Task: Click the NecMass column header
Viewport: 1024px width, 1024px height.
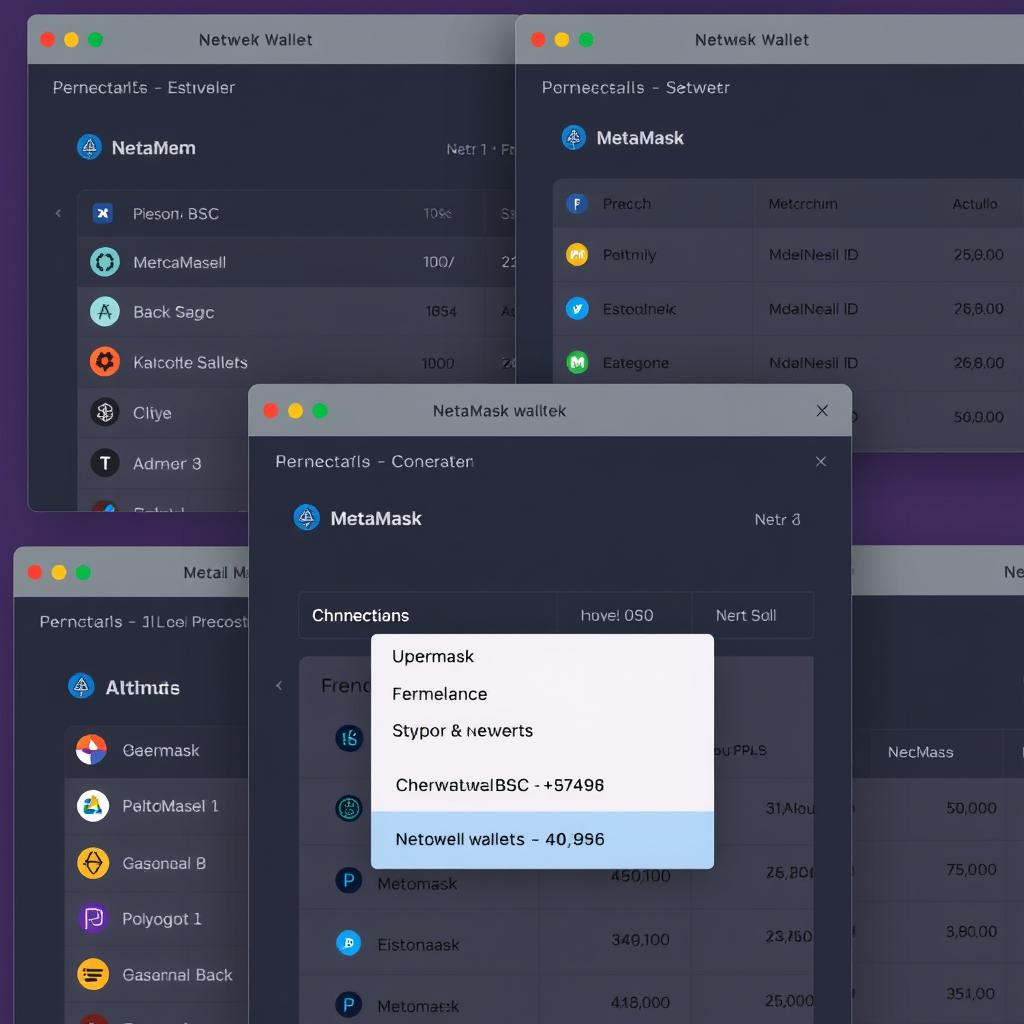Action: tap(920, 752)
